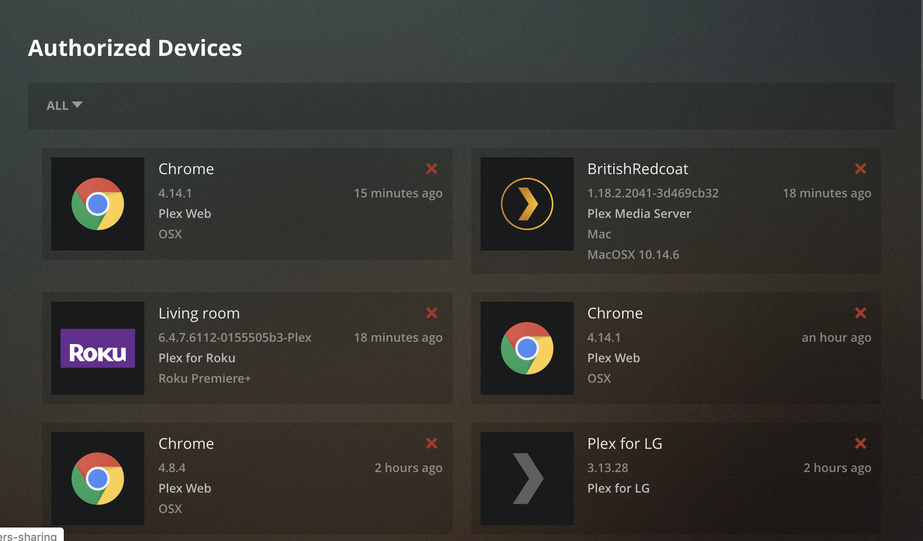The height and width of the screenshot is (541, 923).
Task: Click version 6.4.7.6112-0155505b3-Plex text
Action: click(235, 337)
